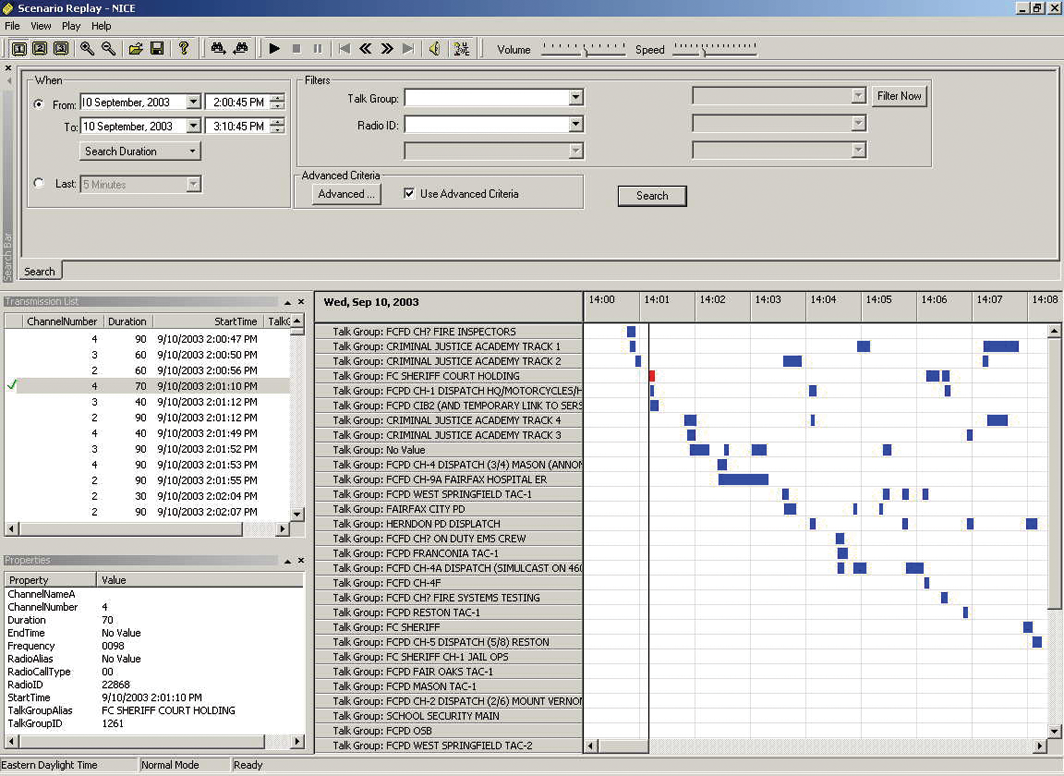Click the Advanced... button
This screenshot has width=1064, height=776.
pos(347,194)
